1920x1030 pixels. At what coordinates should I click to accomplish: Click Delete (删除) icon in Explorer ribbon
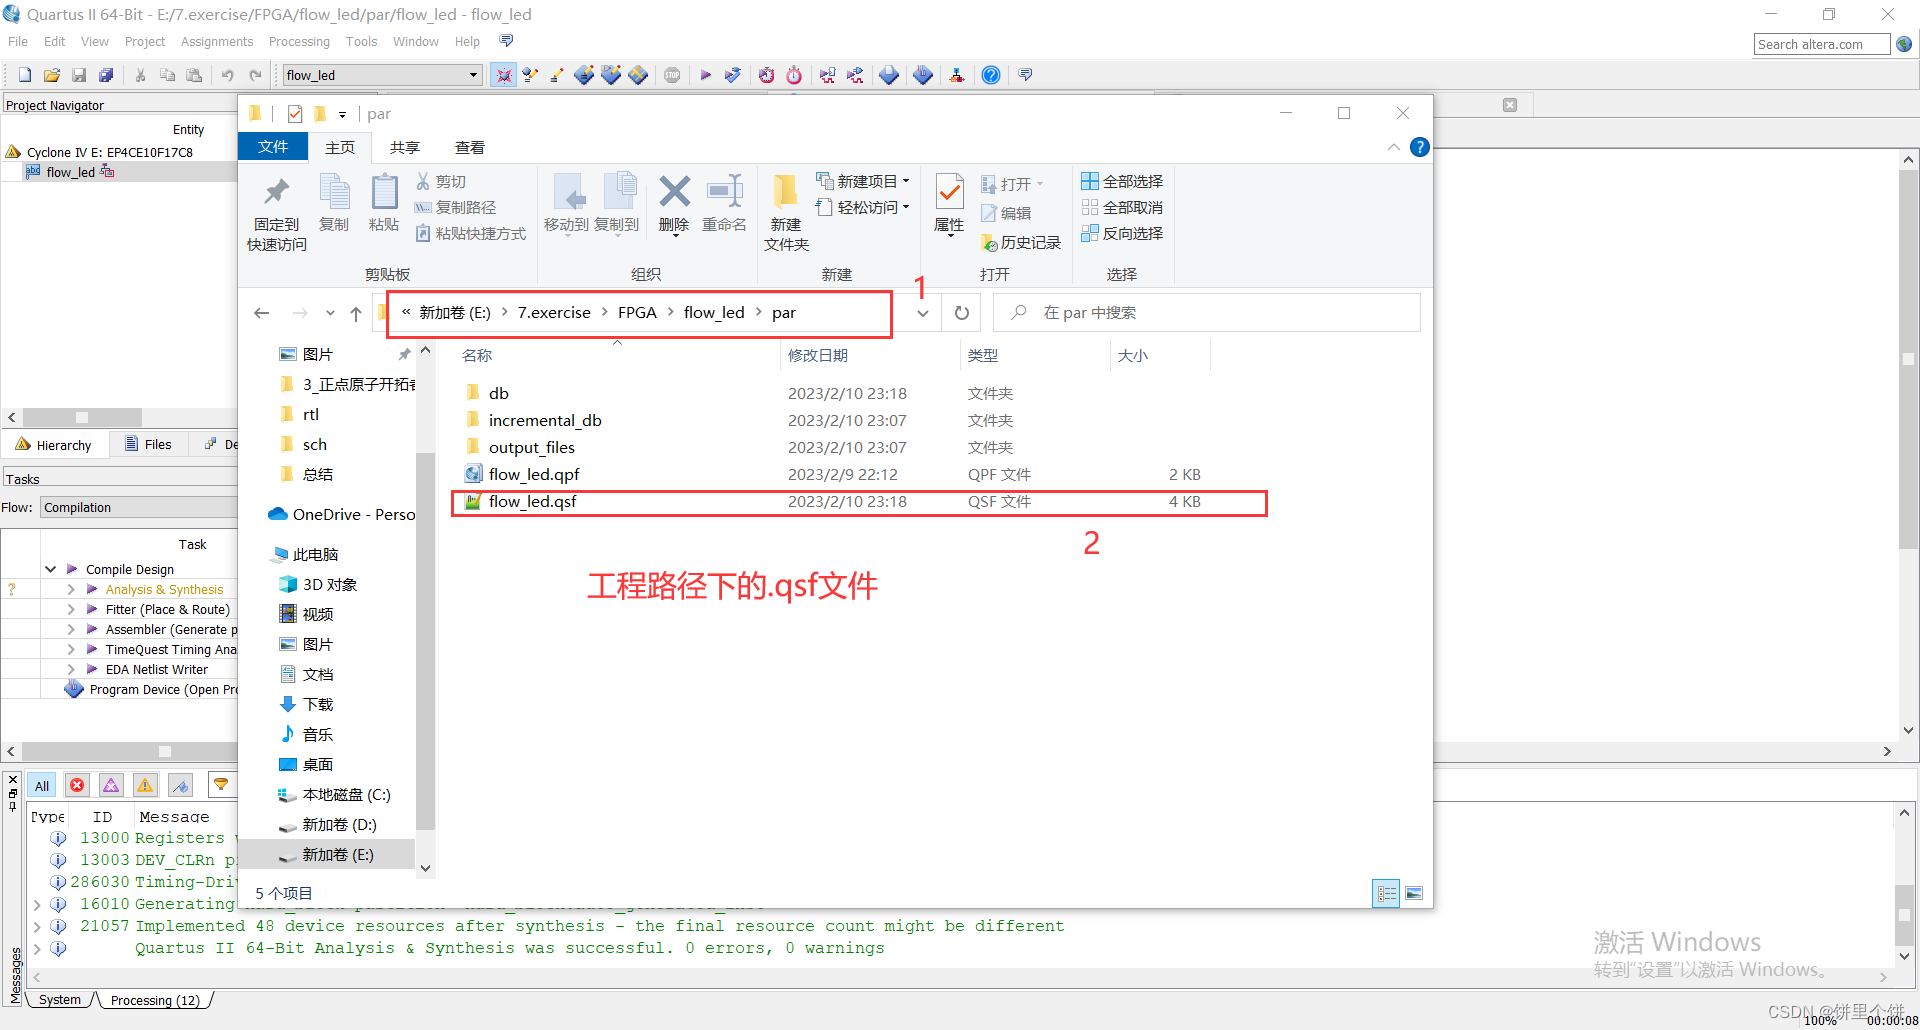pos(674,204)
